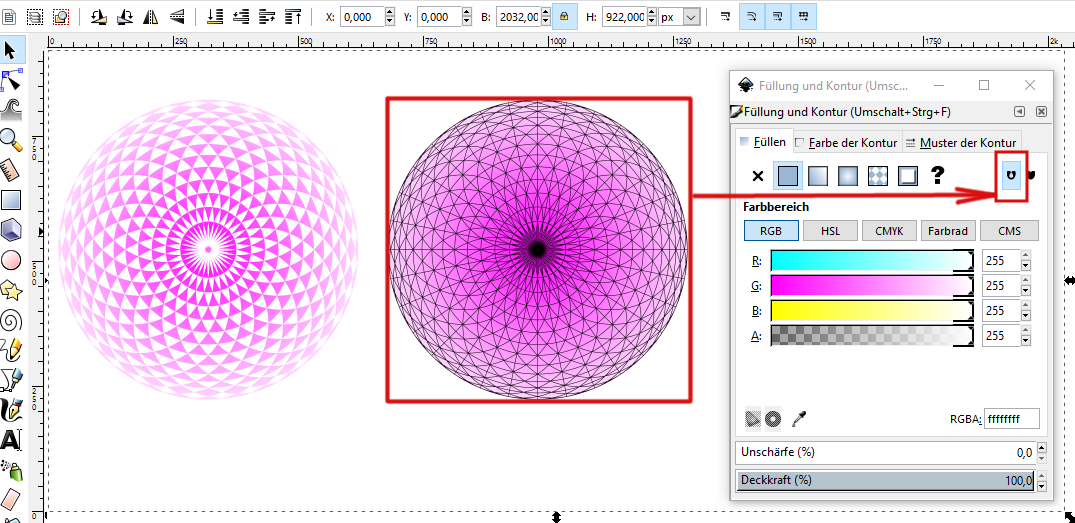This screenshot has width=1075, height=523.
Task: Increase the R channel value spinner
Action: (x=1025, y=256)
